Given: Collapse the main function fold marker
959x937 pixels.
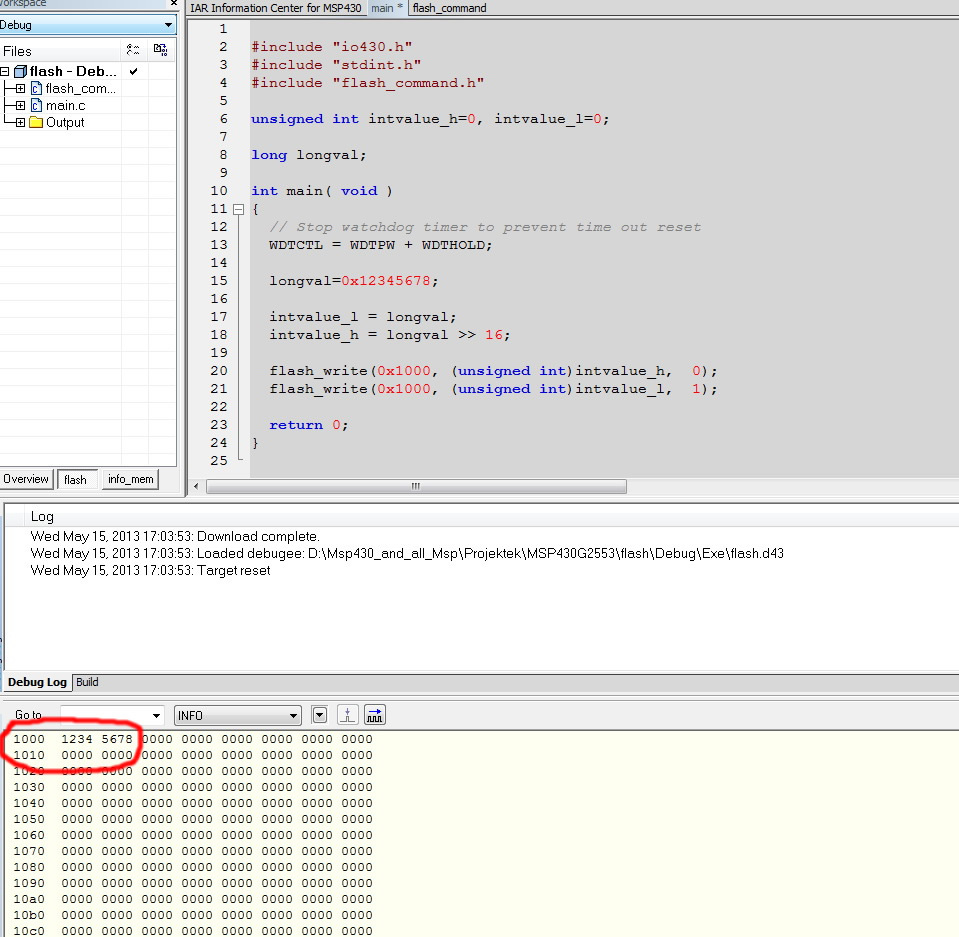Looking at the screenshot, I should (239, 209).
